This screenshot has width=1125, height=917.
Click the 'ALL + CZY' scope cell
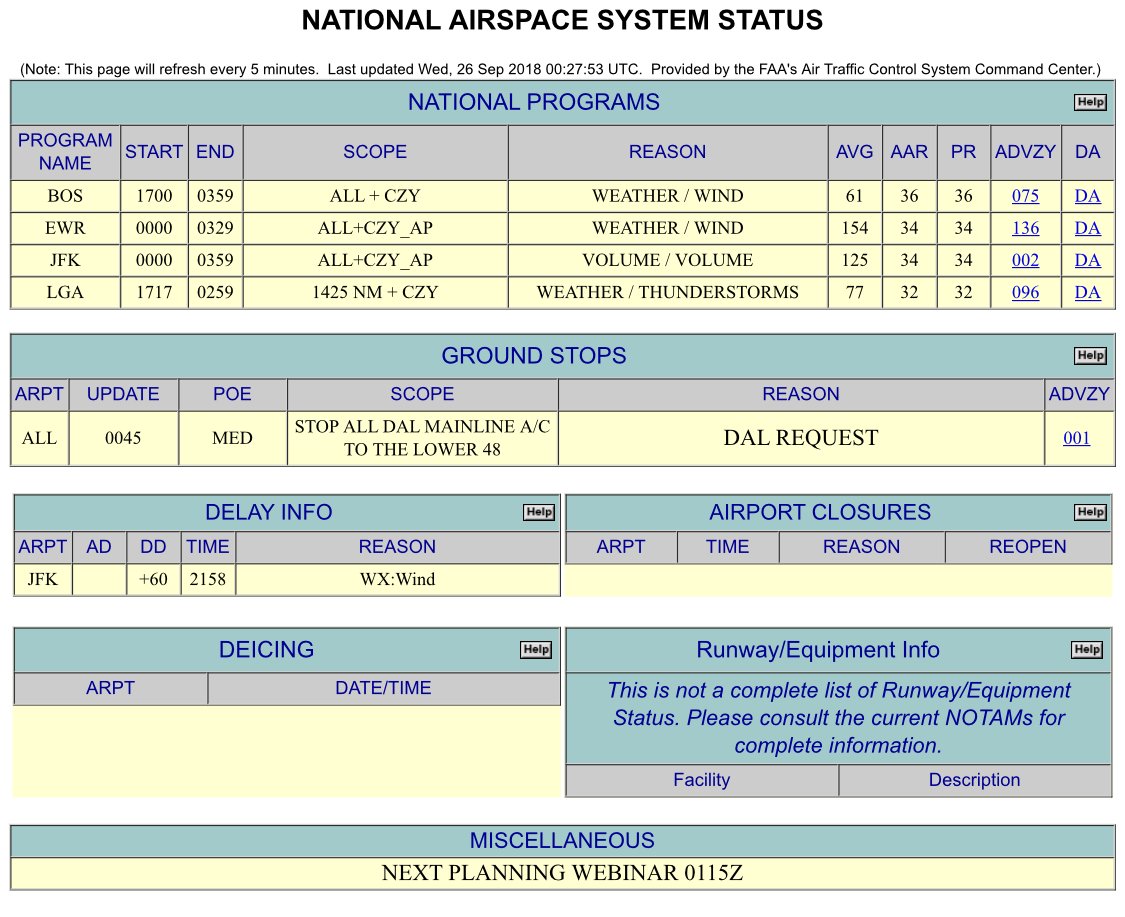375,196
